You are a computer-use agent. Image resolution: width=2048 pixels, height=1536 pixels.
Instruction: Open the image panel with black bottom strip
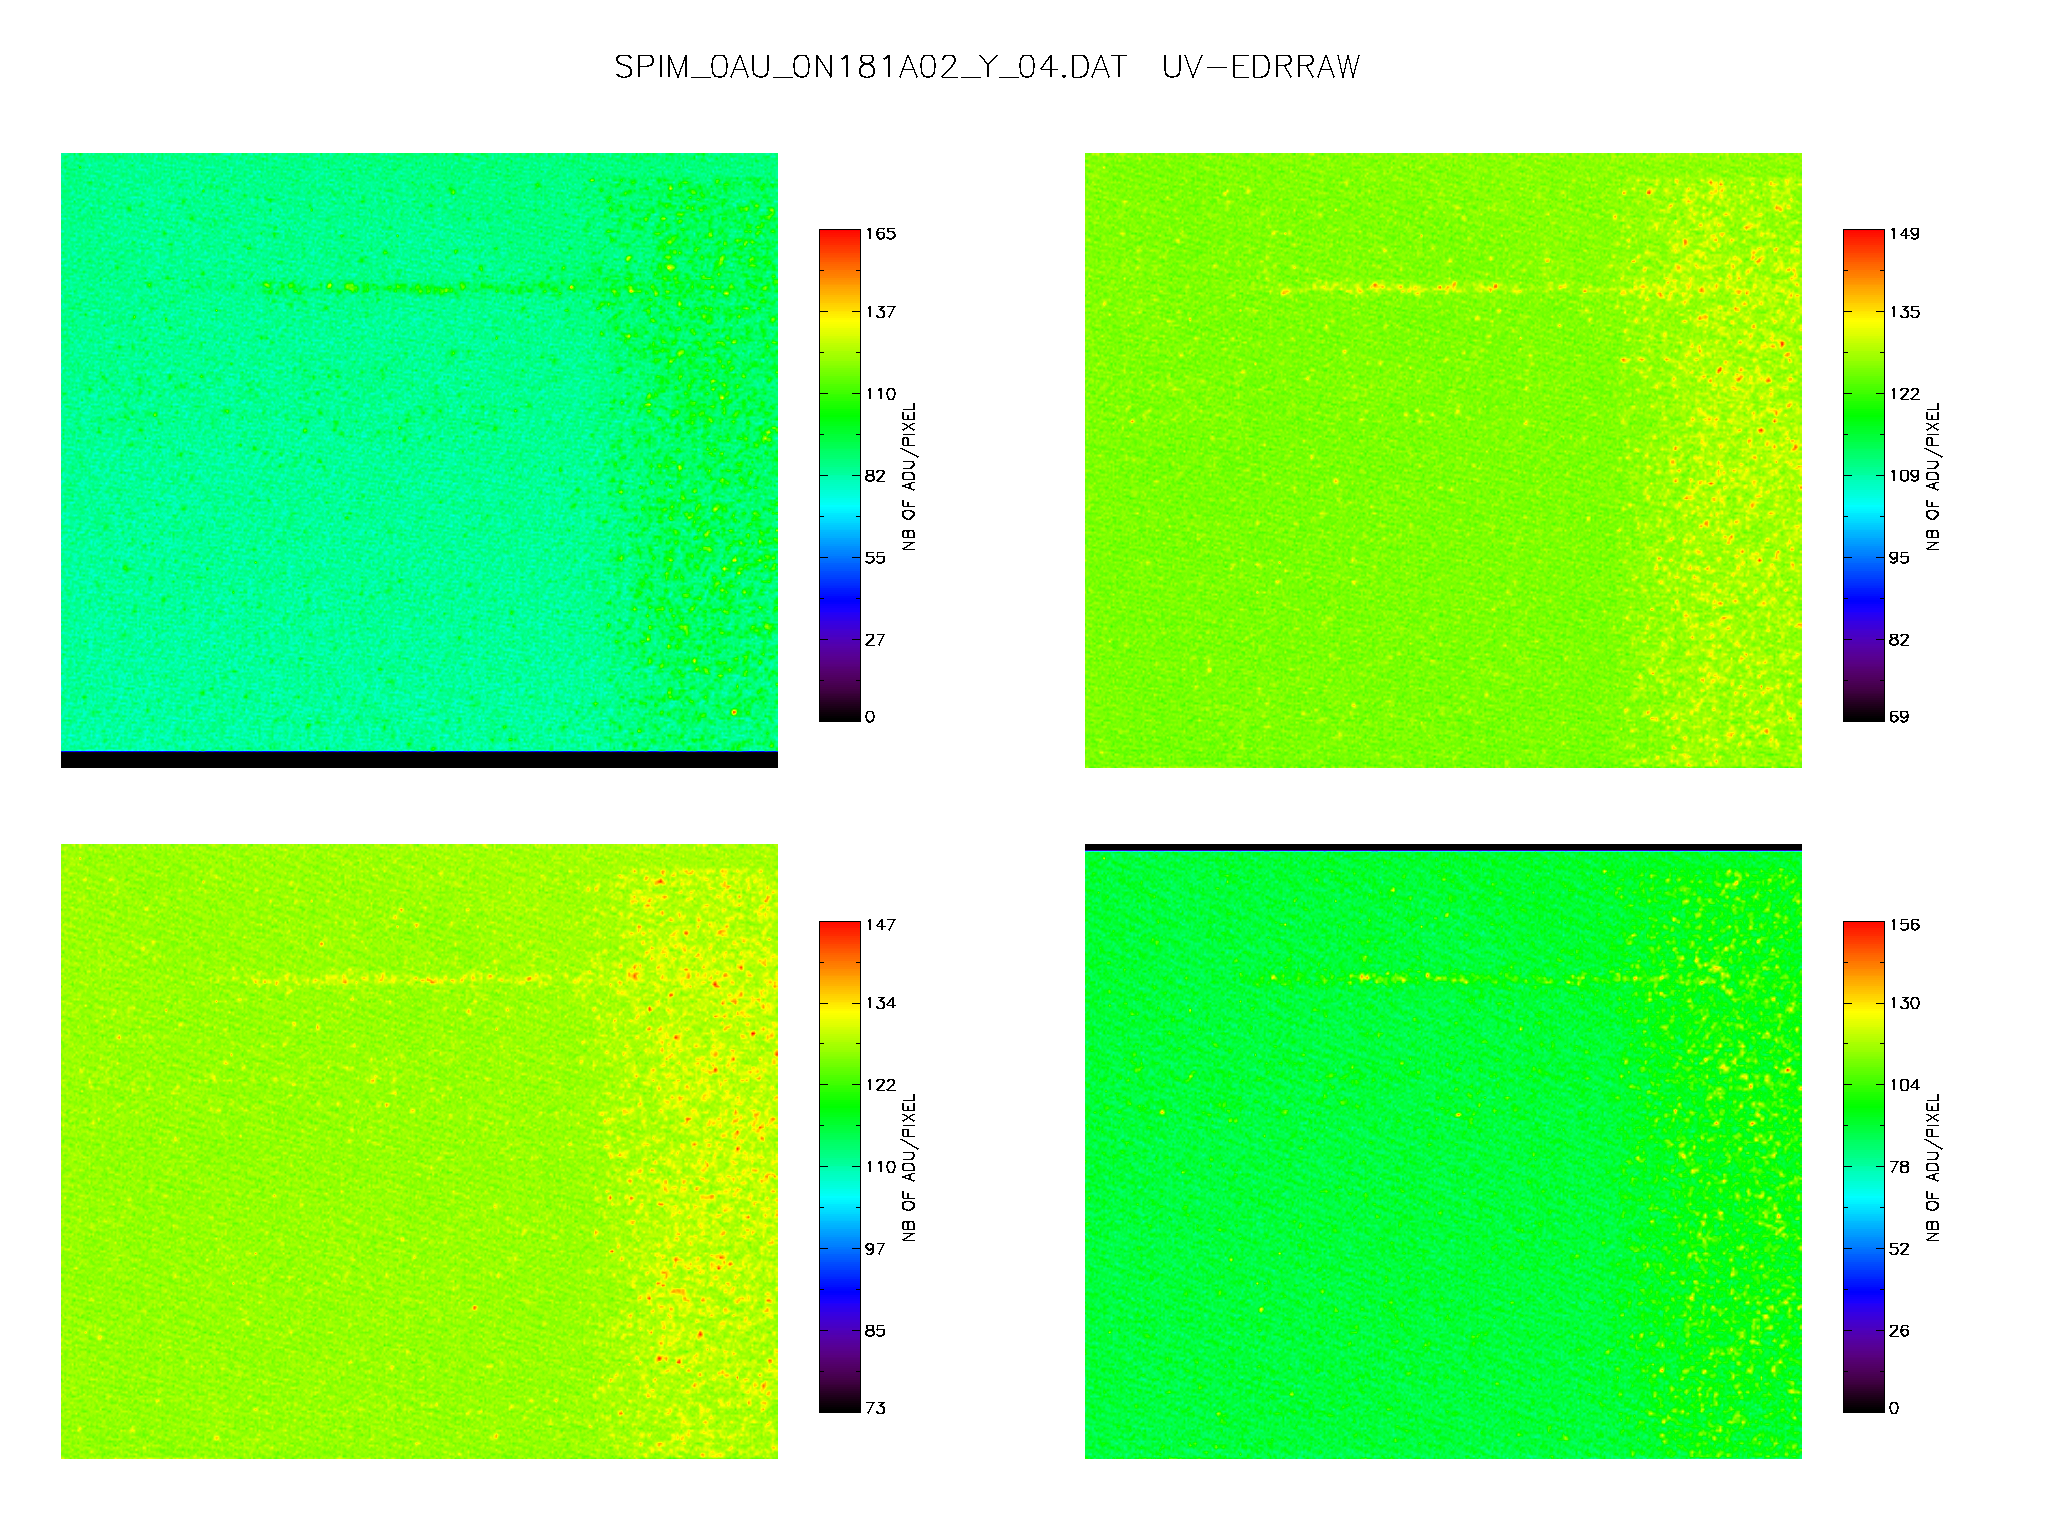click(419, 460)
